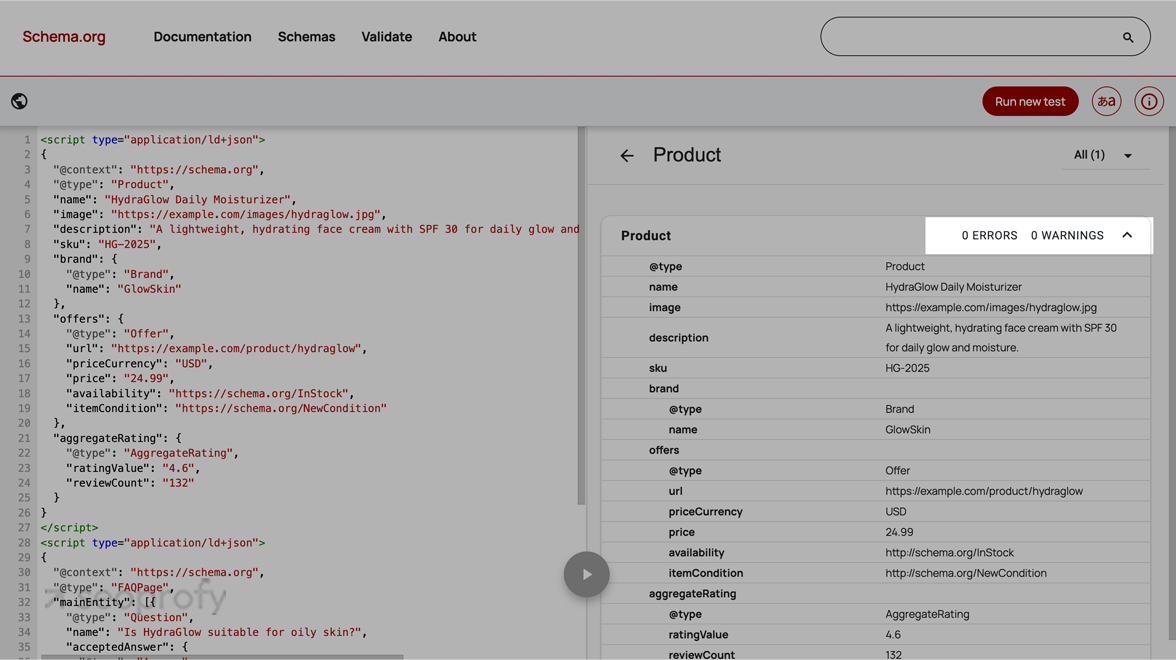Click the code editor horizontal scrollbar
1176x660 pixels.
click(222, 657)
